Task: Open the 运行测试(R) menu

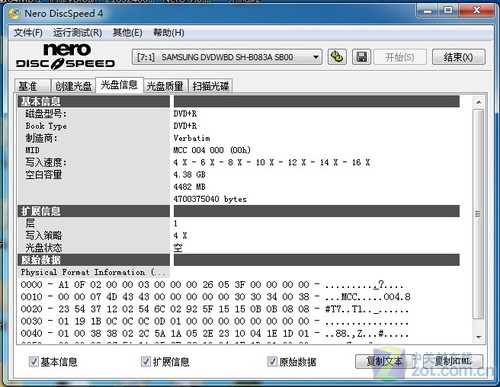Action: [77, 33]
